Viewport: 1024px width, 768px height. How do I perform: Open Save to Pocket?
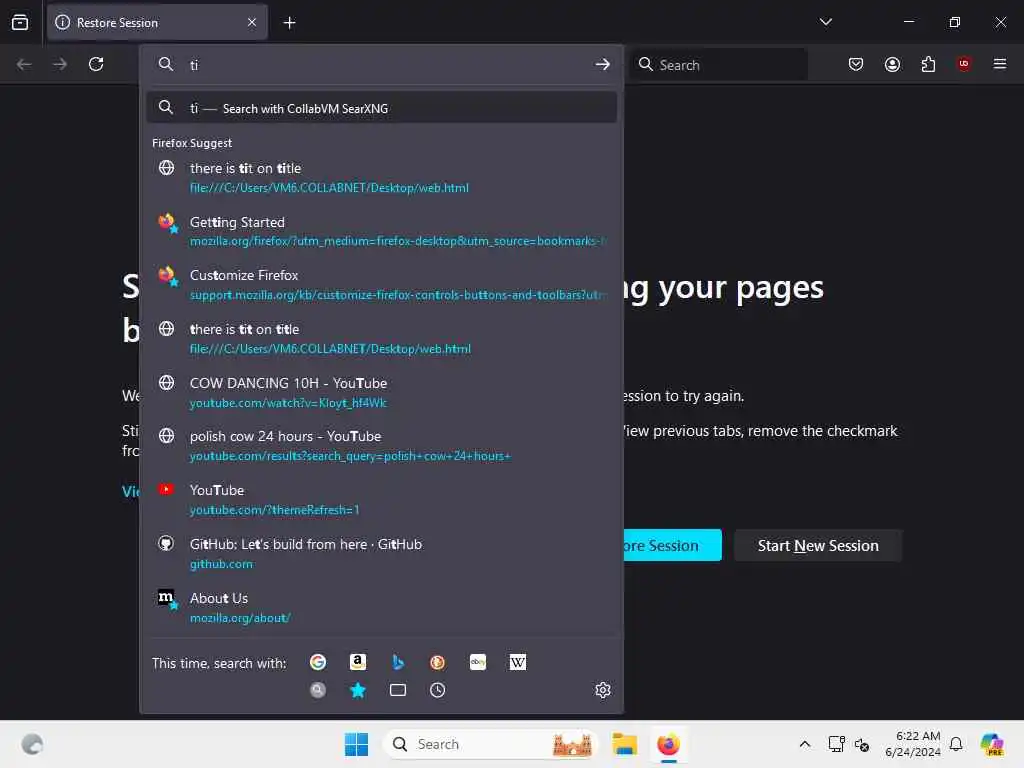click(856, 64)
